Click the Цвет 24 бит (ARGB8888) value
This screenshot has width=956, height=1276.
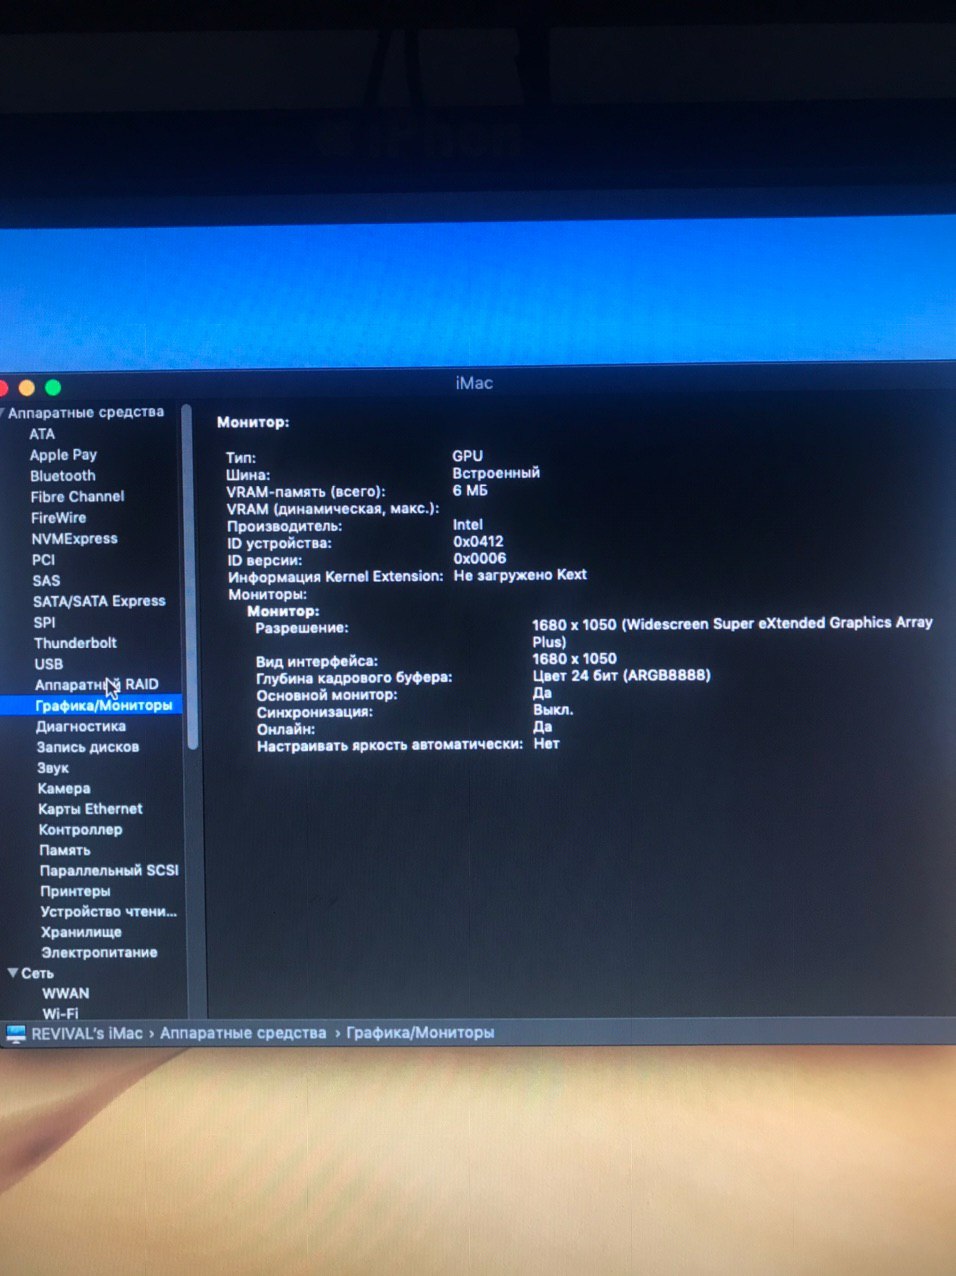click(x=621, y=676)
